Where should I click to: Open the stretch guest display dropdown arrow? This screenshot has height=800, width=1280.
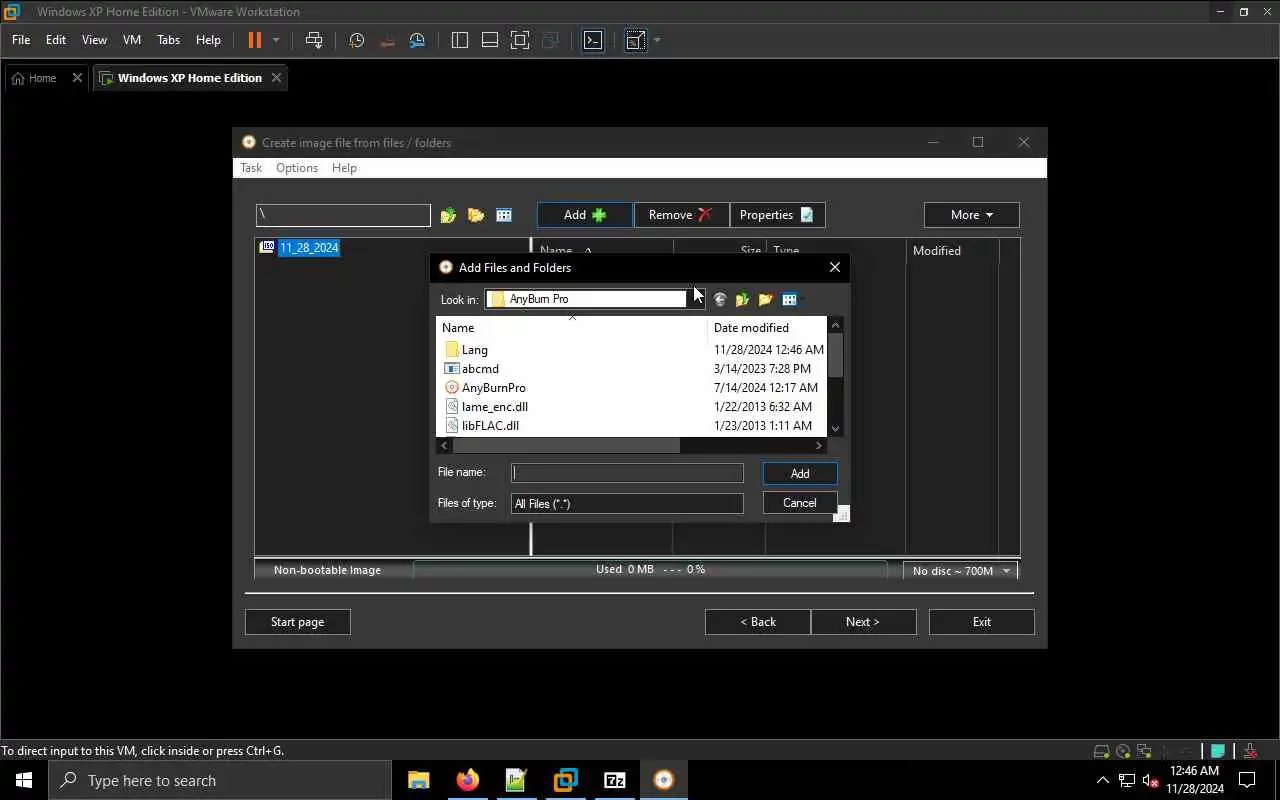(657, 40)
